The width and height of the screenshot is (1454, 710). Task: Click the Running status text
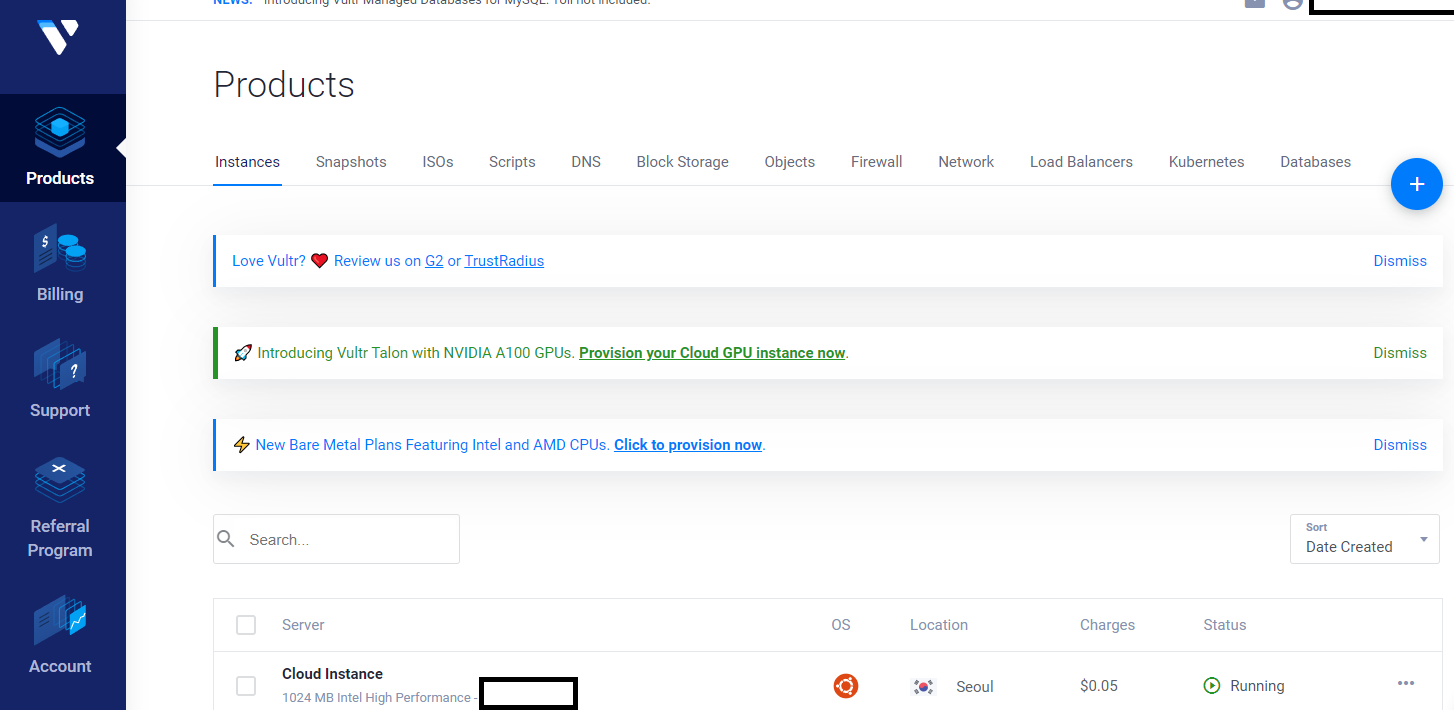coord(1257,686)
